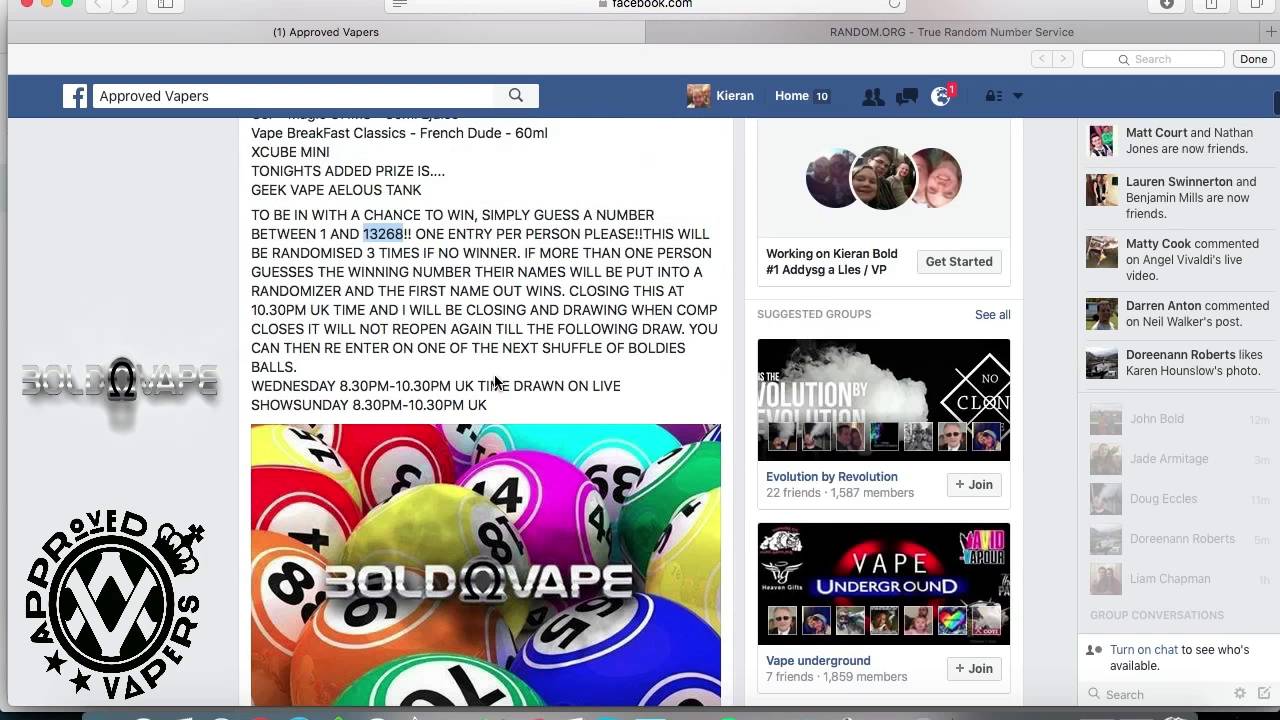Screen dimensions: 1280x720
Task: Open the Safari reader view icon
Action: click(x=400, y=4)
